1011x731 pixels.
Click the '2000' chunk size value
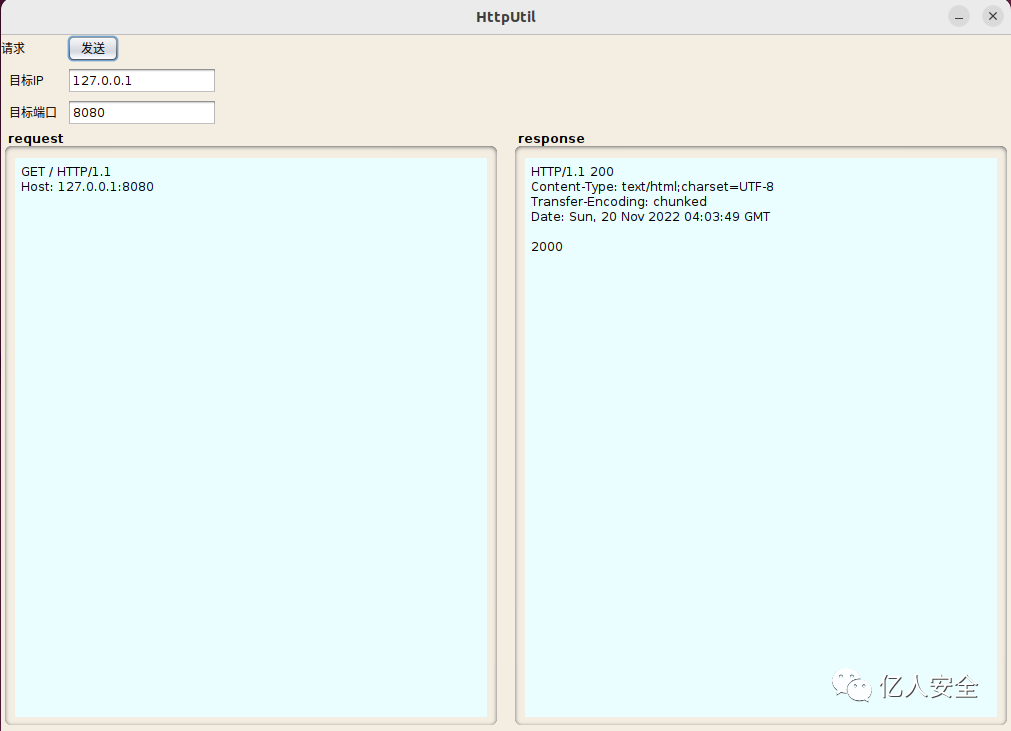[547, 247]
